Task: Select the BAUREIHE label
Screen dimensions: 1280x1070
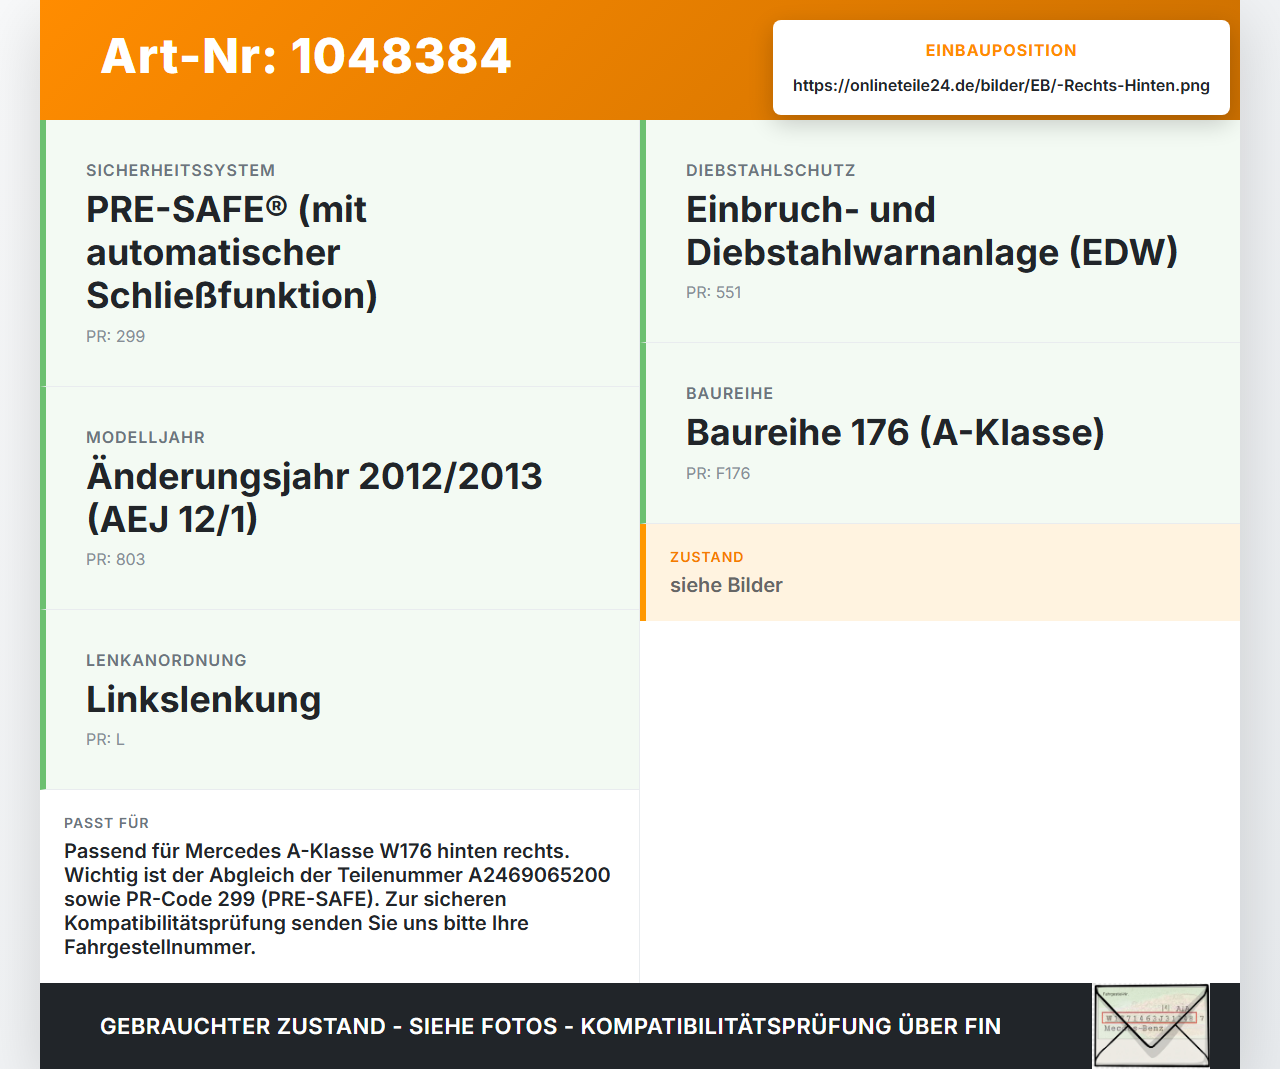Action: 729,393
